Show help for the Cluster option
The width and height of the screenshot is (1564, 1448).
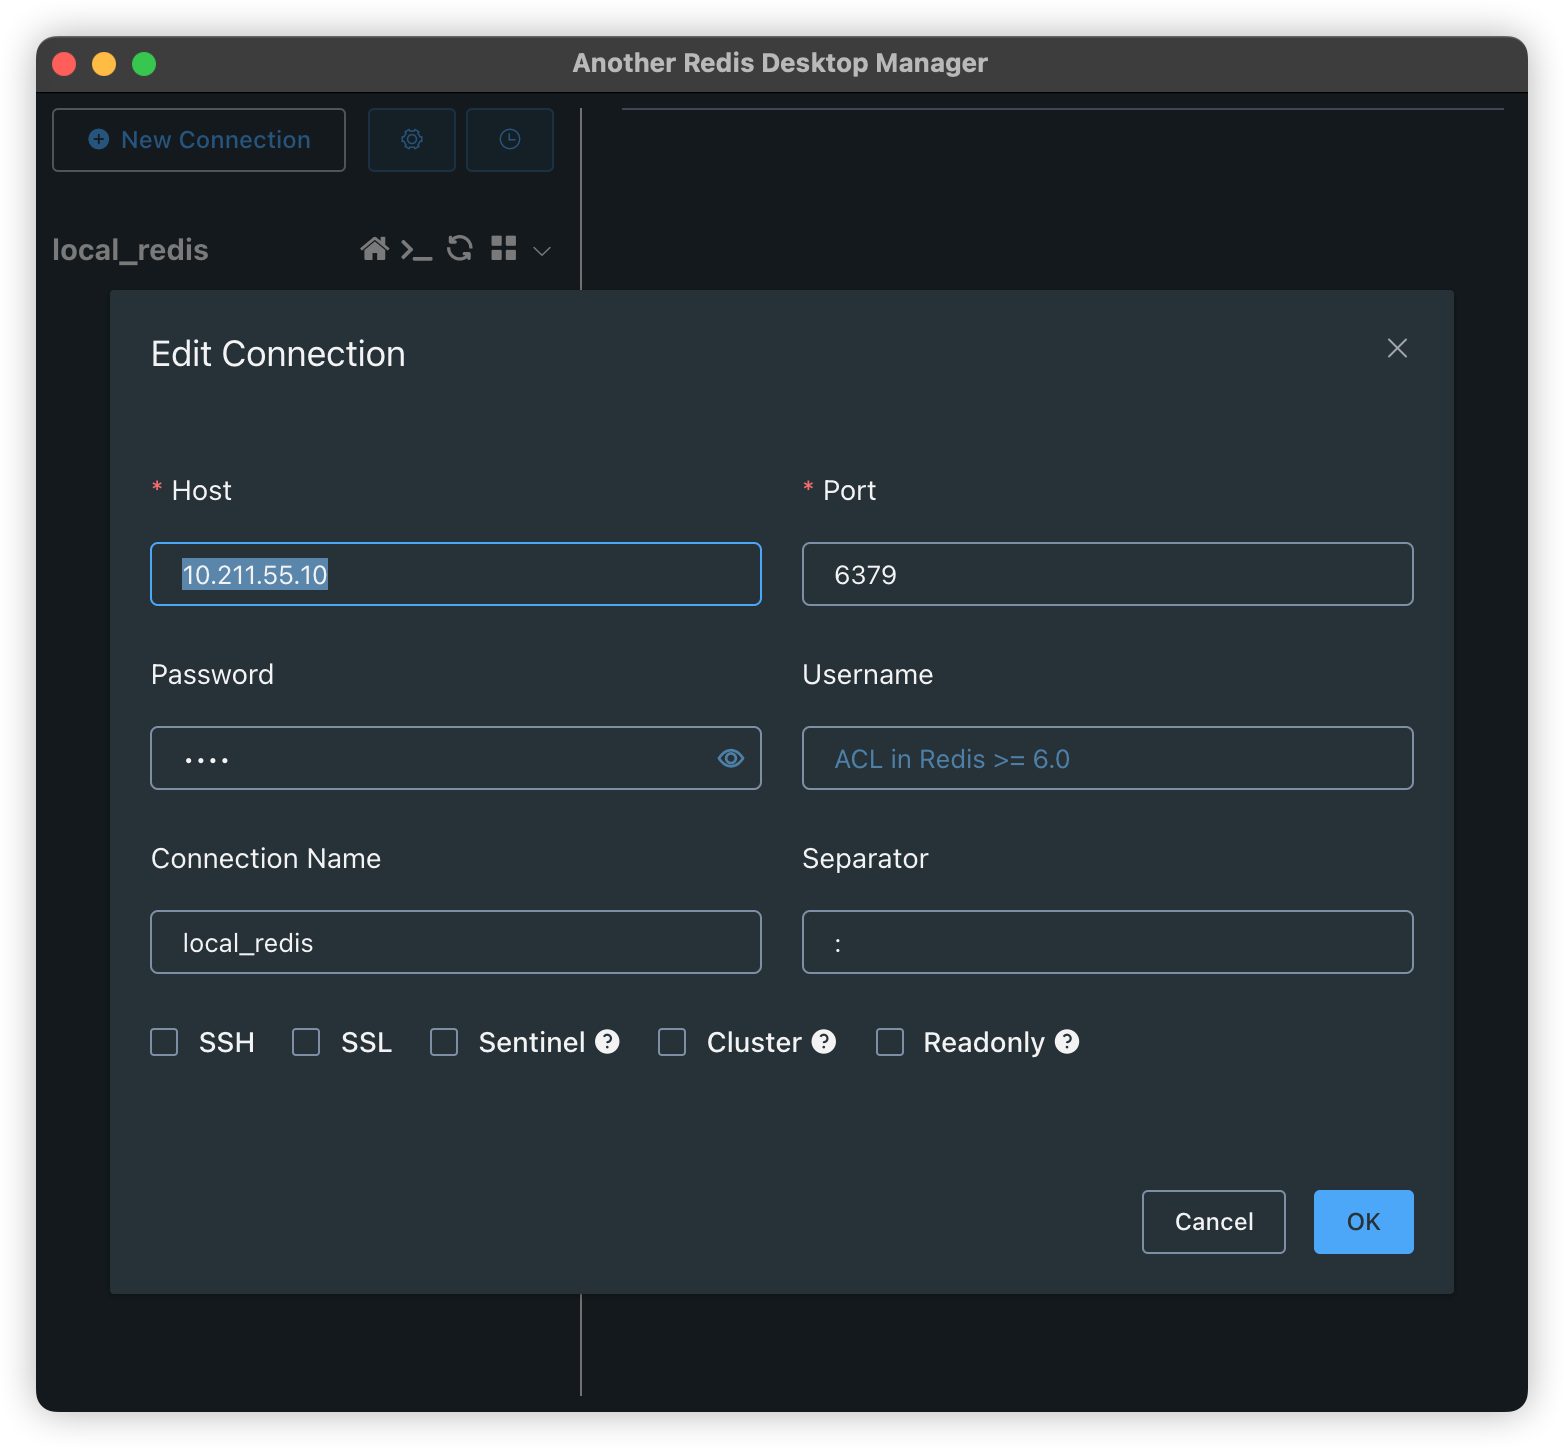[824, 1042]
